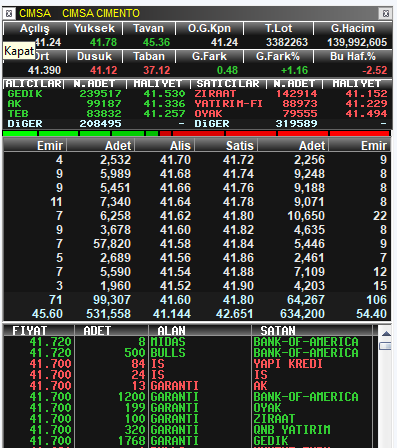The image size is (397, 448).
Task: Click seller QNB YATIRIM in trades
Action: (292, 430)
